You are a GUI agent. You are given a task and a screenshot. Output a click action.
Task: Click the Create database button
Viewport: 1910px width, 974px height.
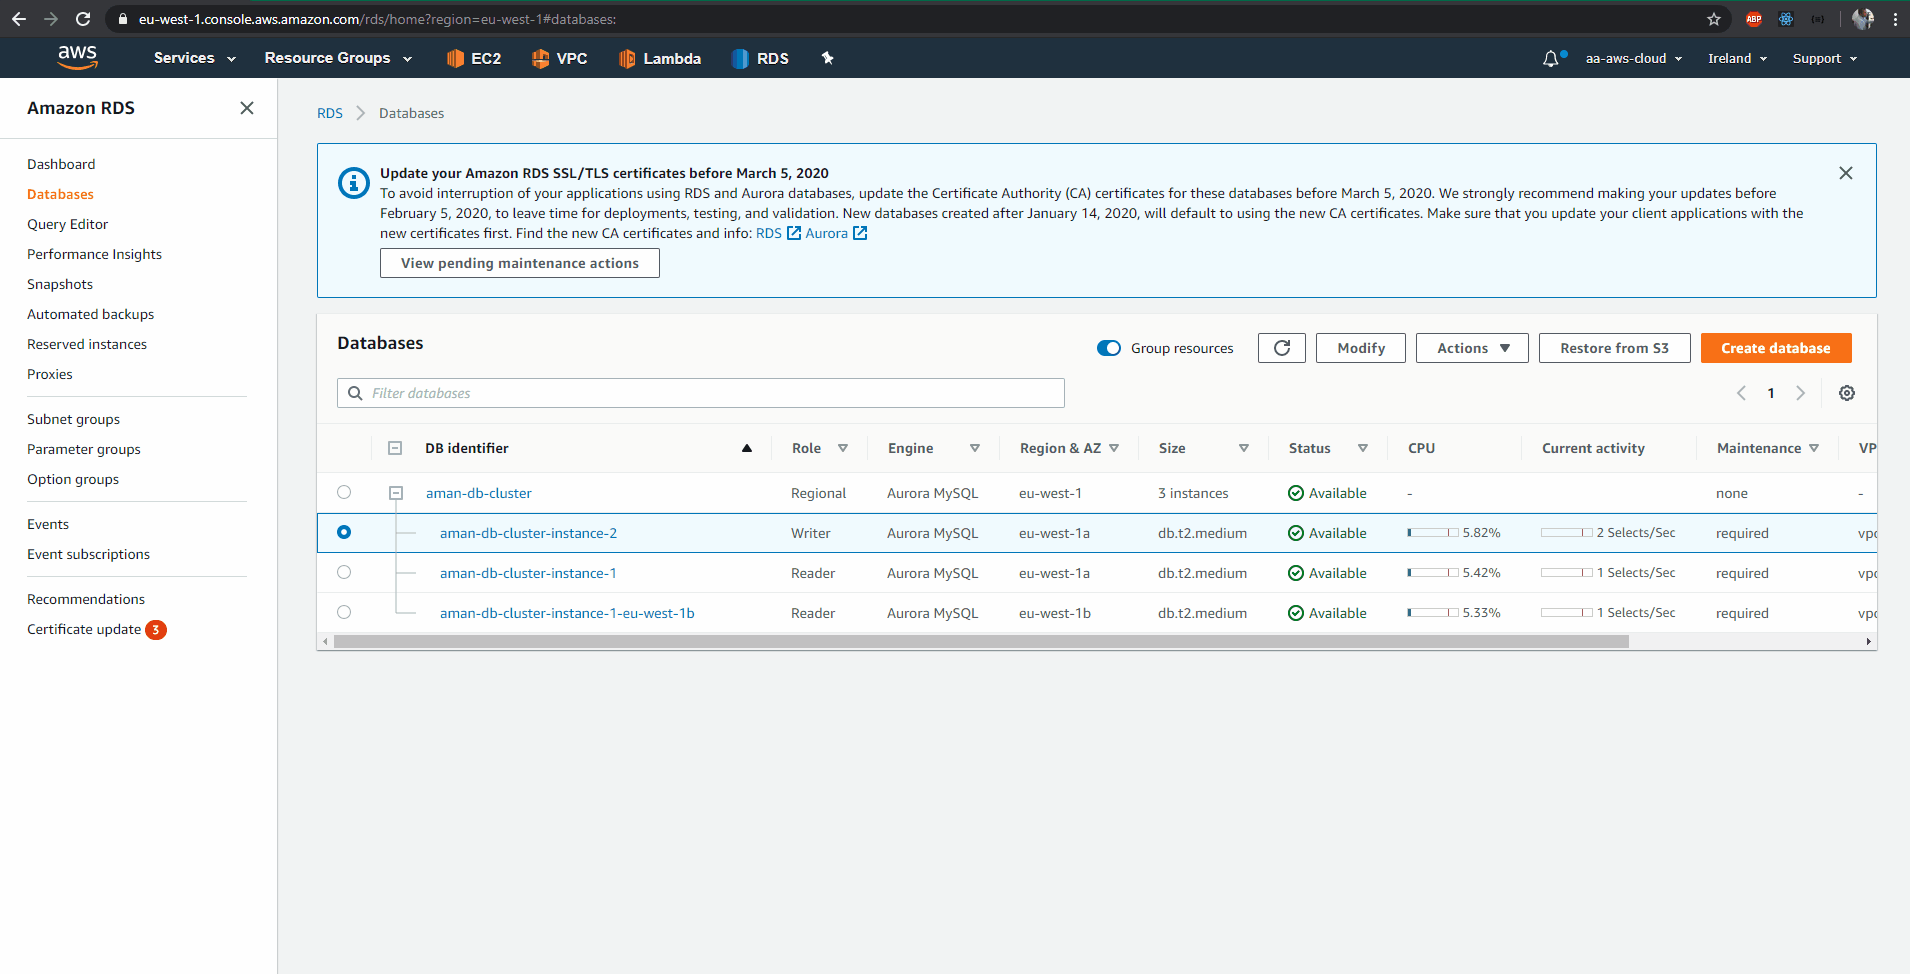1775,348
